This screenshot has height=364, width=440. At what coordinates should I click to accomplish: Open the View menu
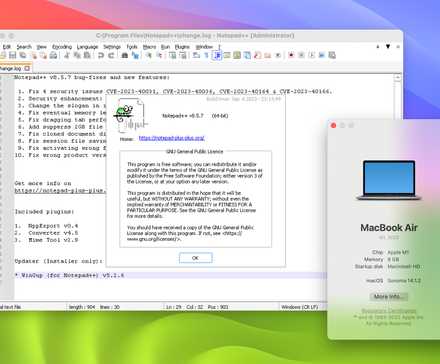click(42, 47)
